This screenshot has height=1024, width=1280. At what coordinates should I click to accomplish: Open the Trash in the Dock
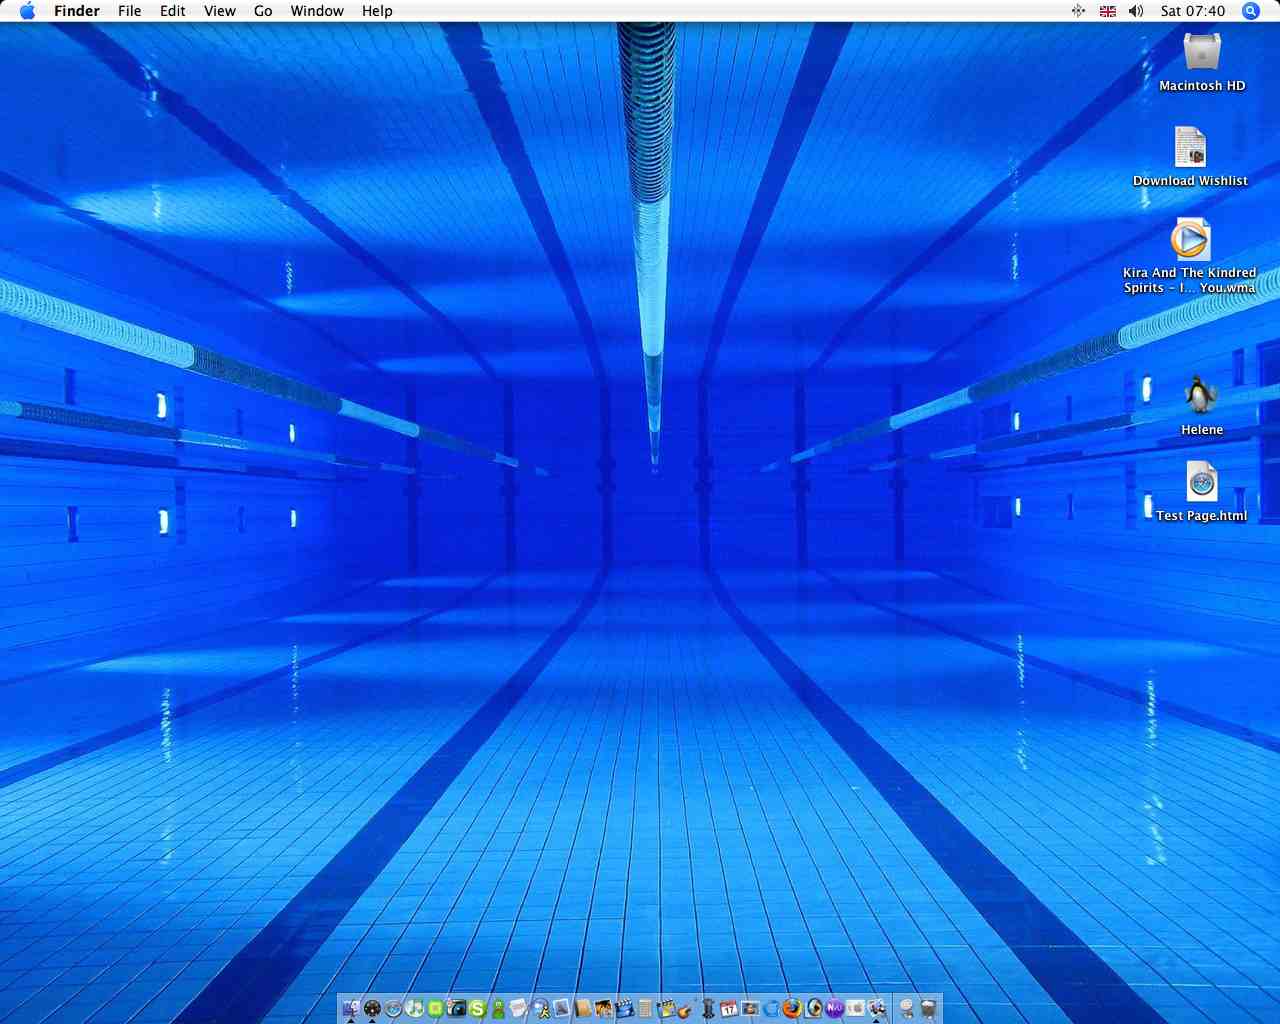coord(928,1008)
